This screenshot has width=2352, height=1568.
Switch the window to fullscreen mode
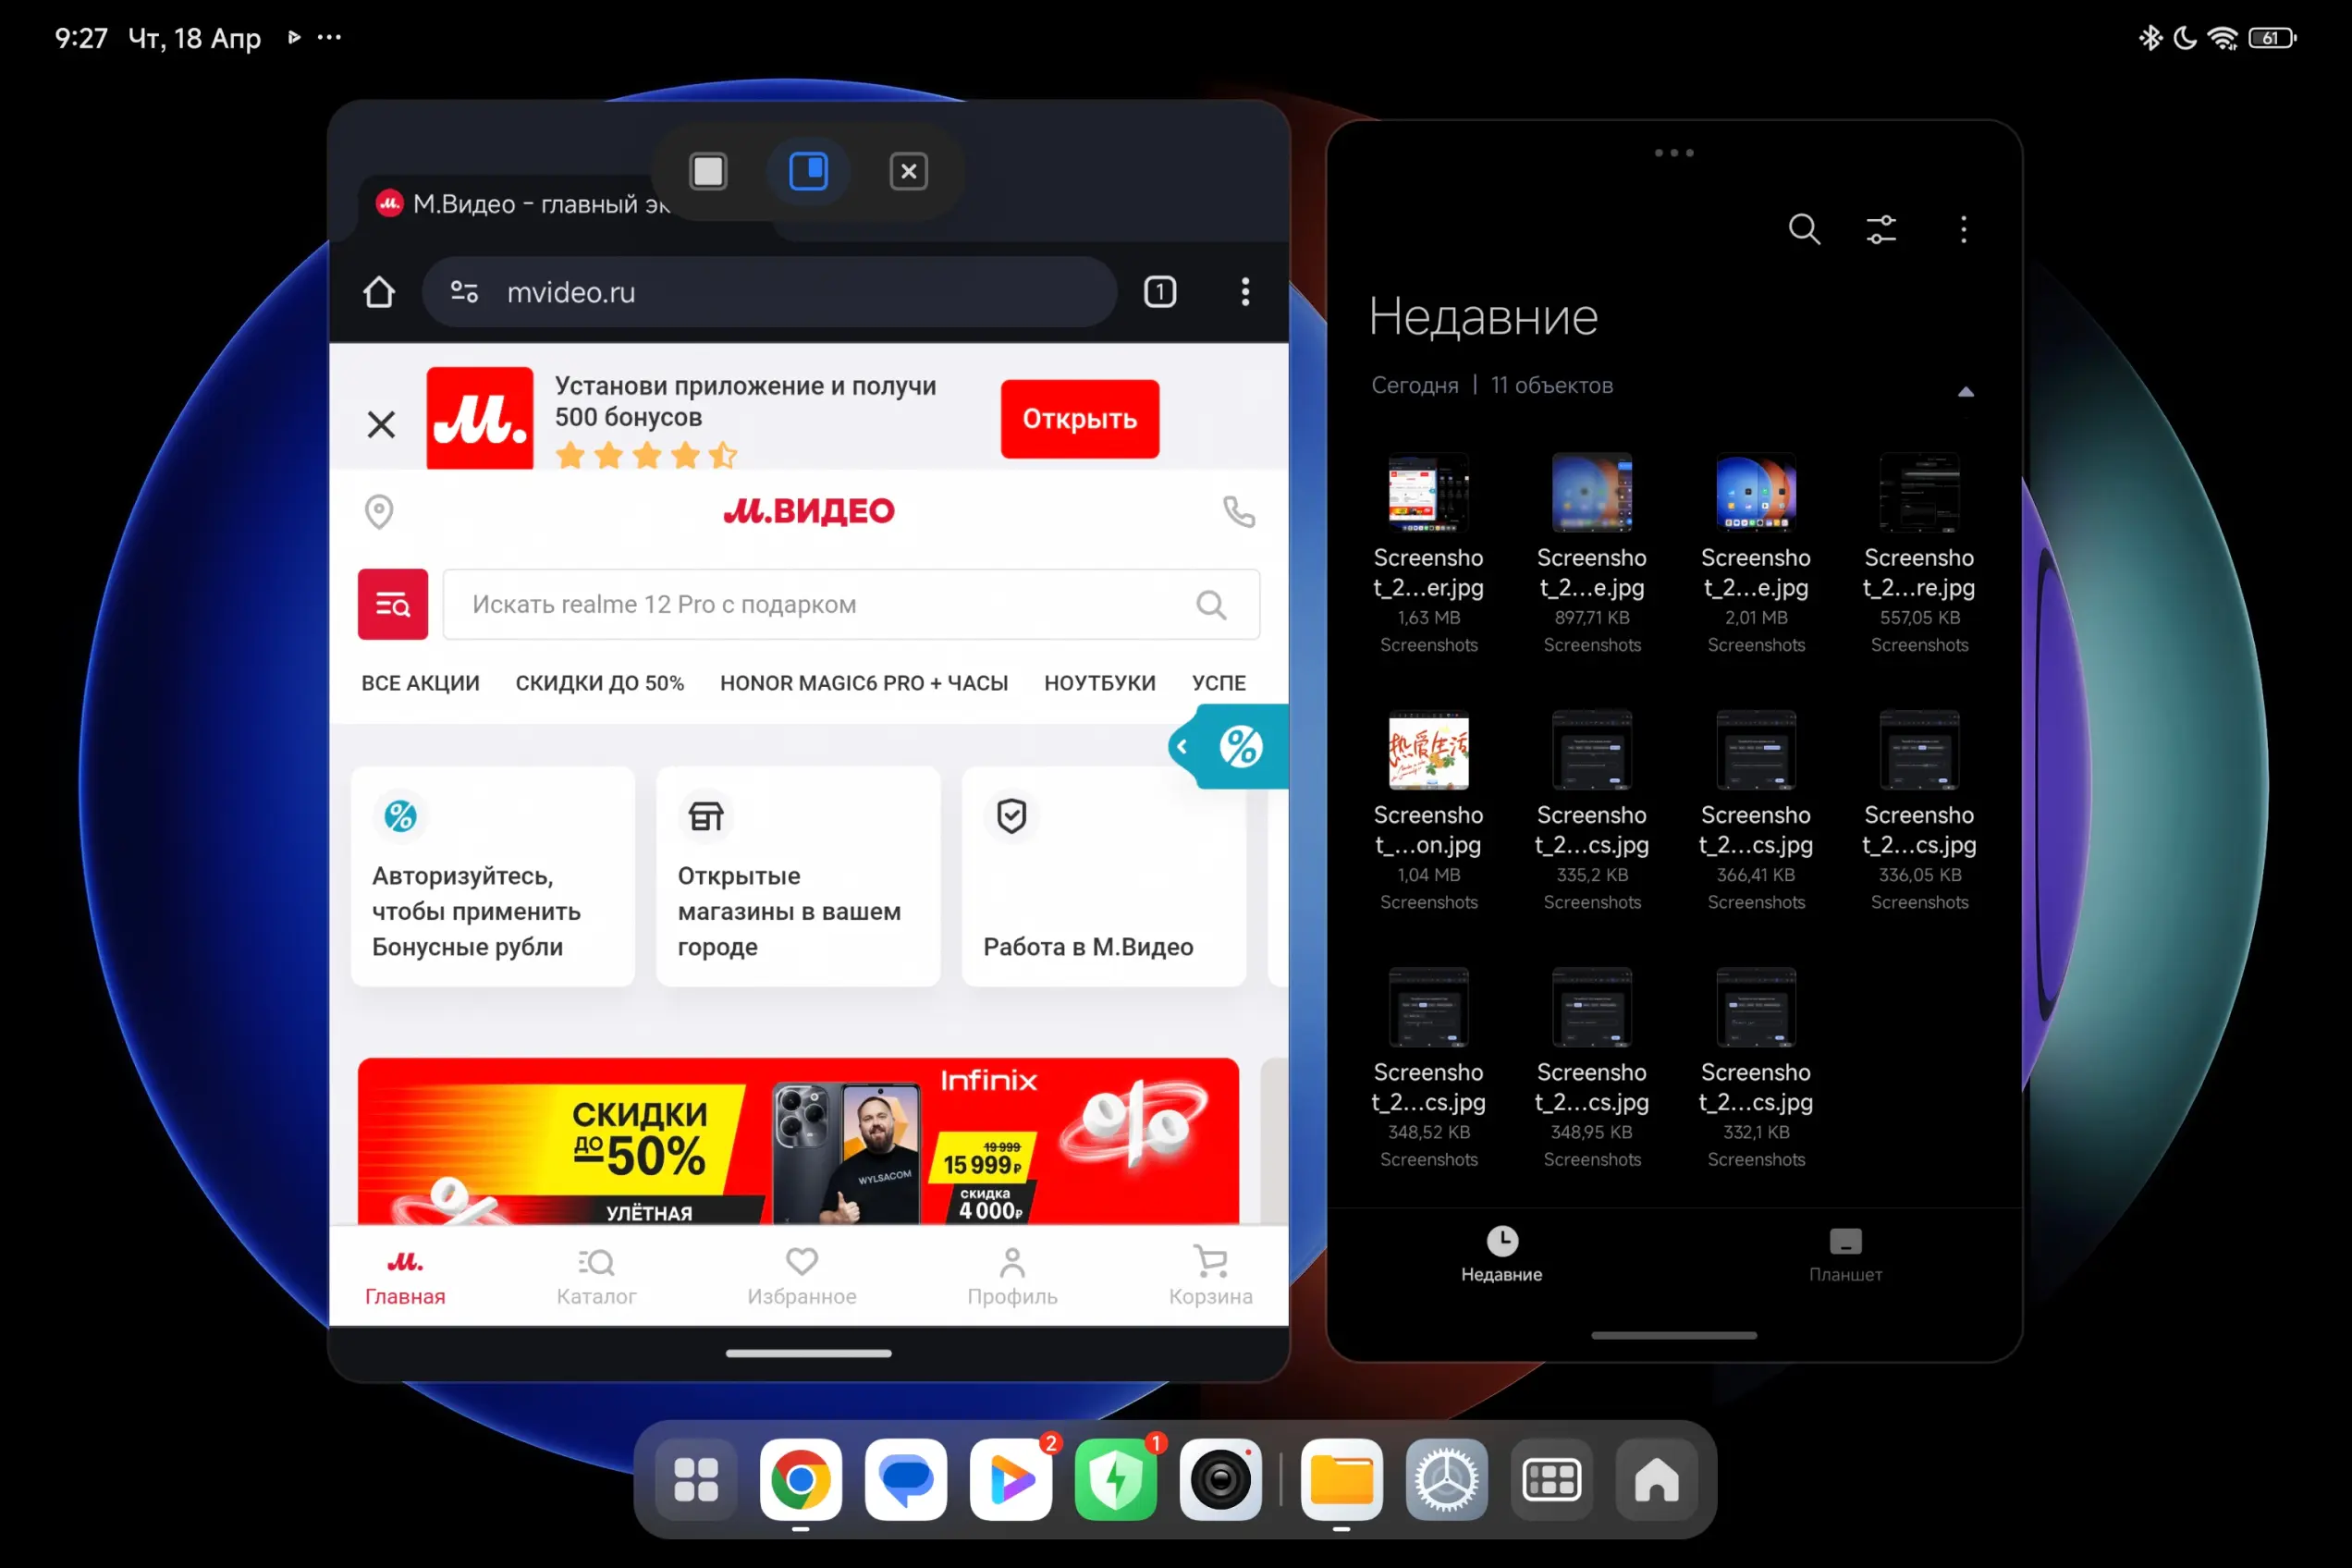click(x=708, y=171)
